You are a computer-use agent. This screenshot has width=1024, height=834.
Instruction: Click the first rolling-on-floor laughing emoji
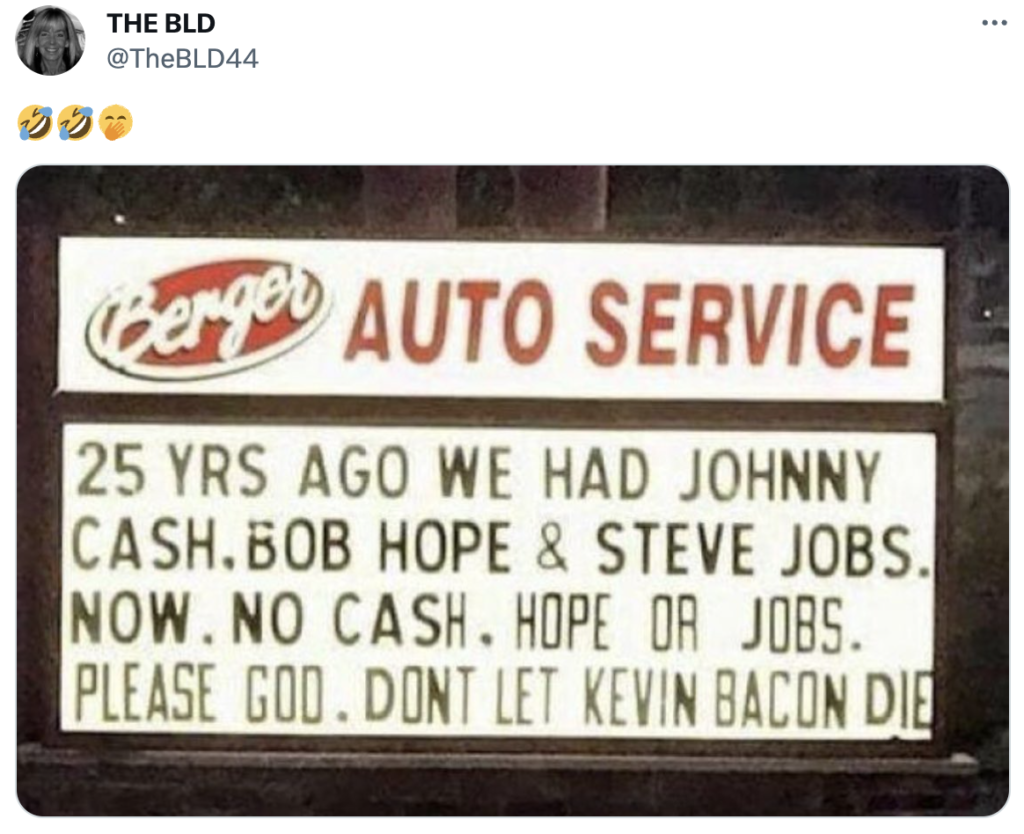click(x=35, y=123)
